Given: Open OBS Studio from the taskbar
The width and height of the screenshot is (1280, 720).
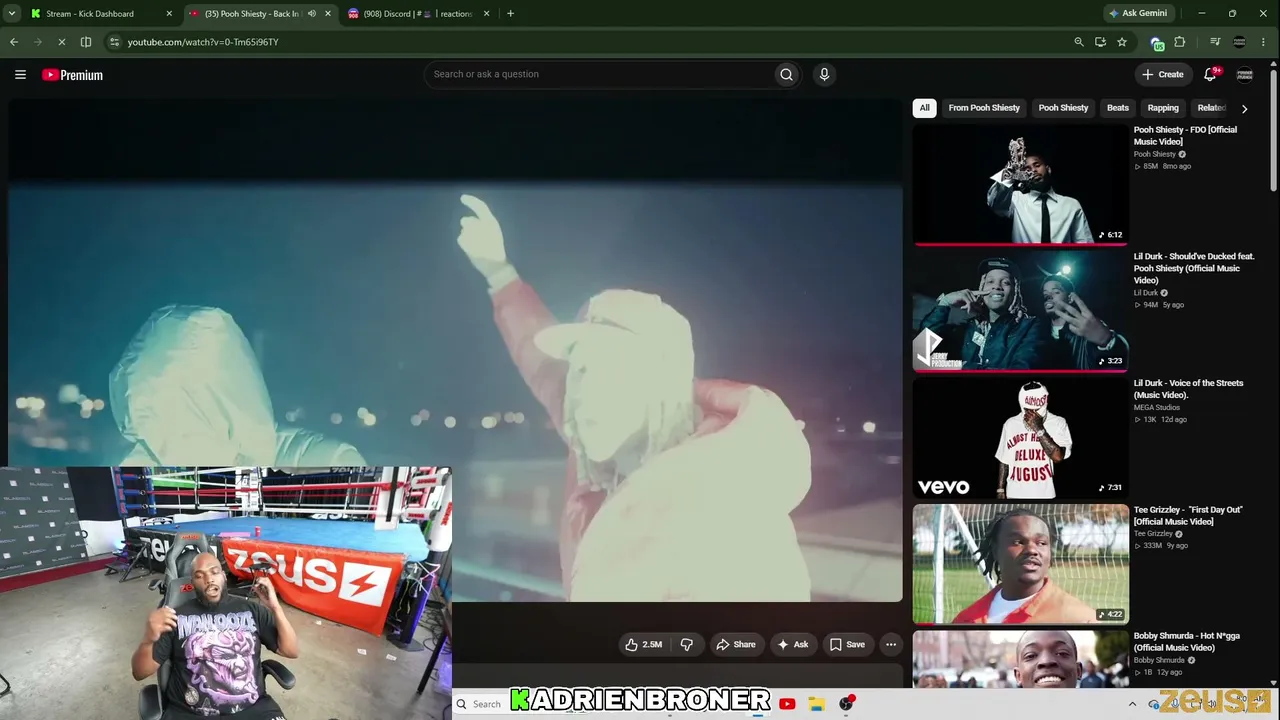Looking at the screenshot, I should (846, 704).
